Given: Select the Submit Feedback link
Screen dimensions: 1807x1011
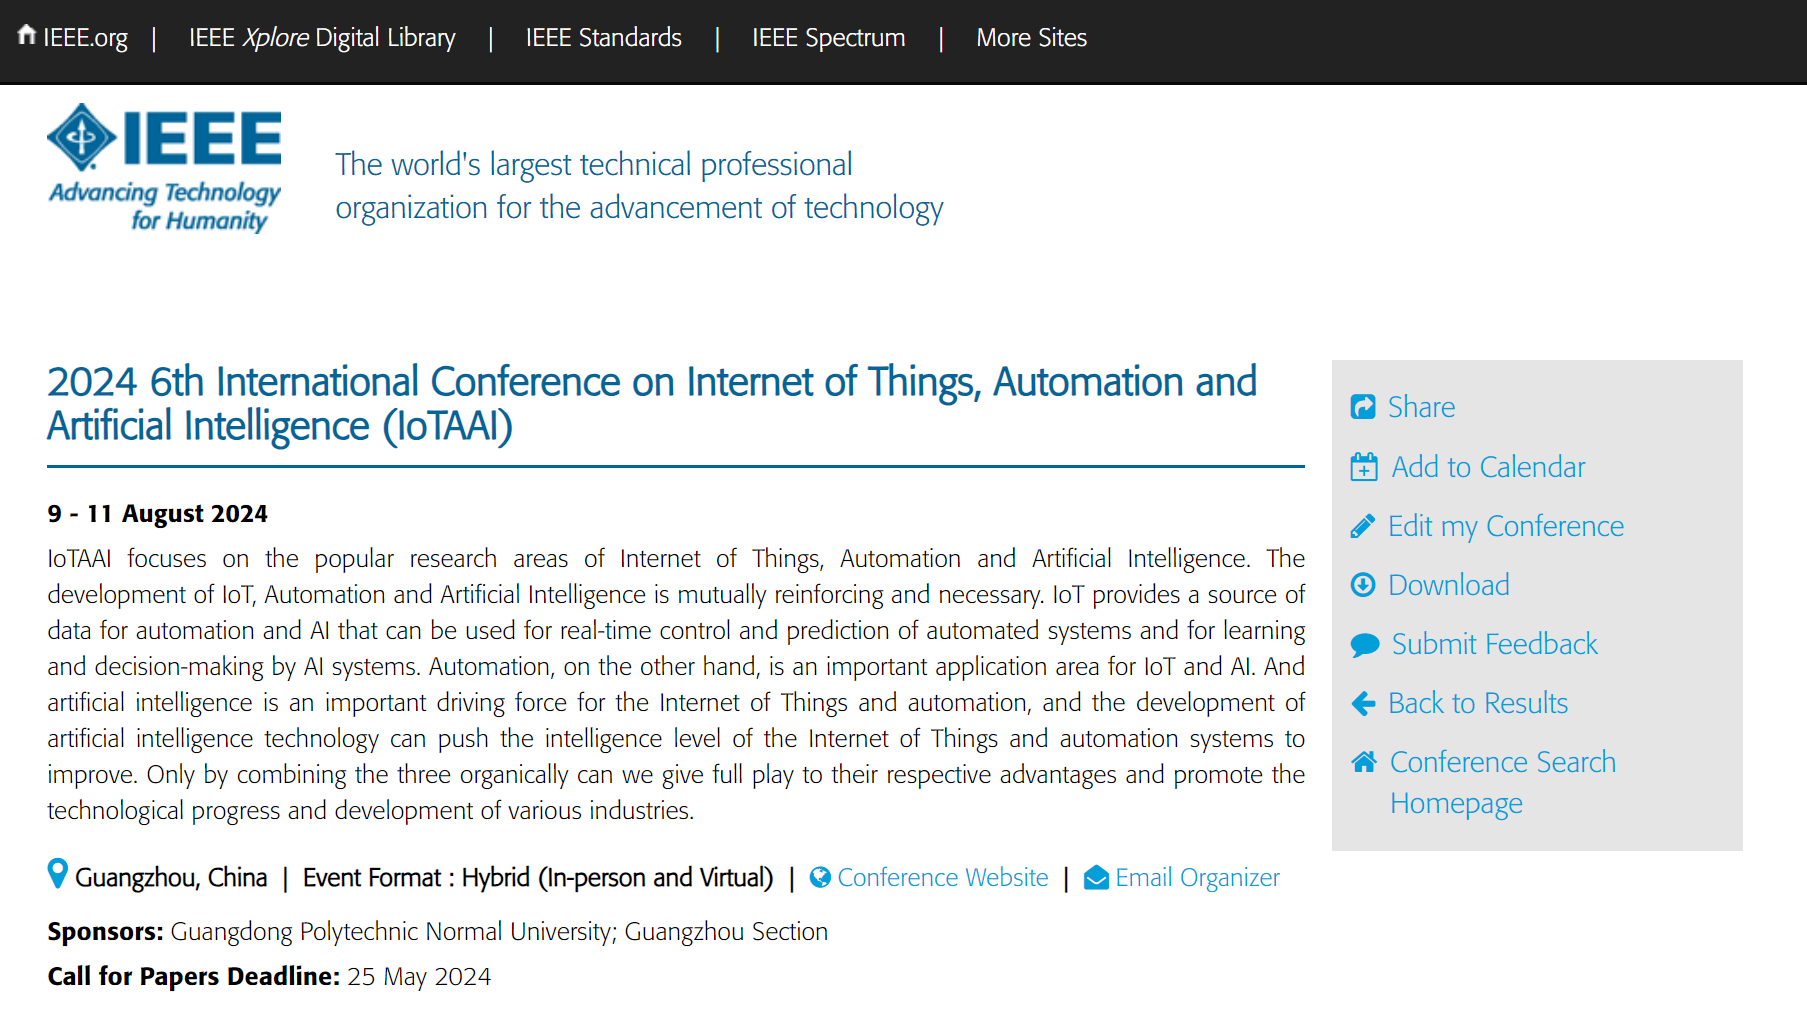Looking at the screenshot, I should [1495, 644].
